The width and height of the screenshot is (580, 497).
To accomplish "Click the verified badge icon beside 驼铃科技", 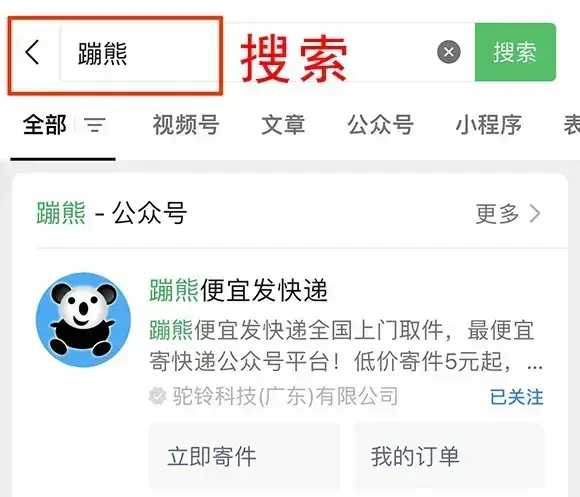I will pyautogui.click(x=158, y=396).
